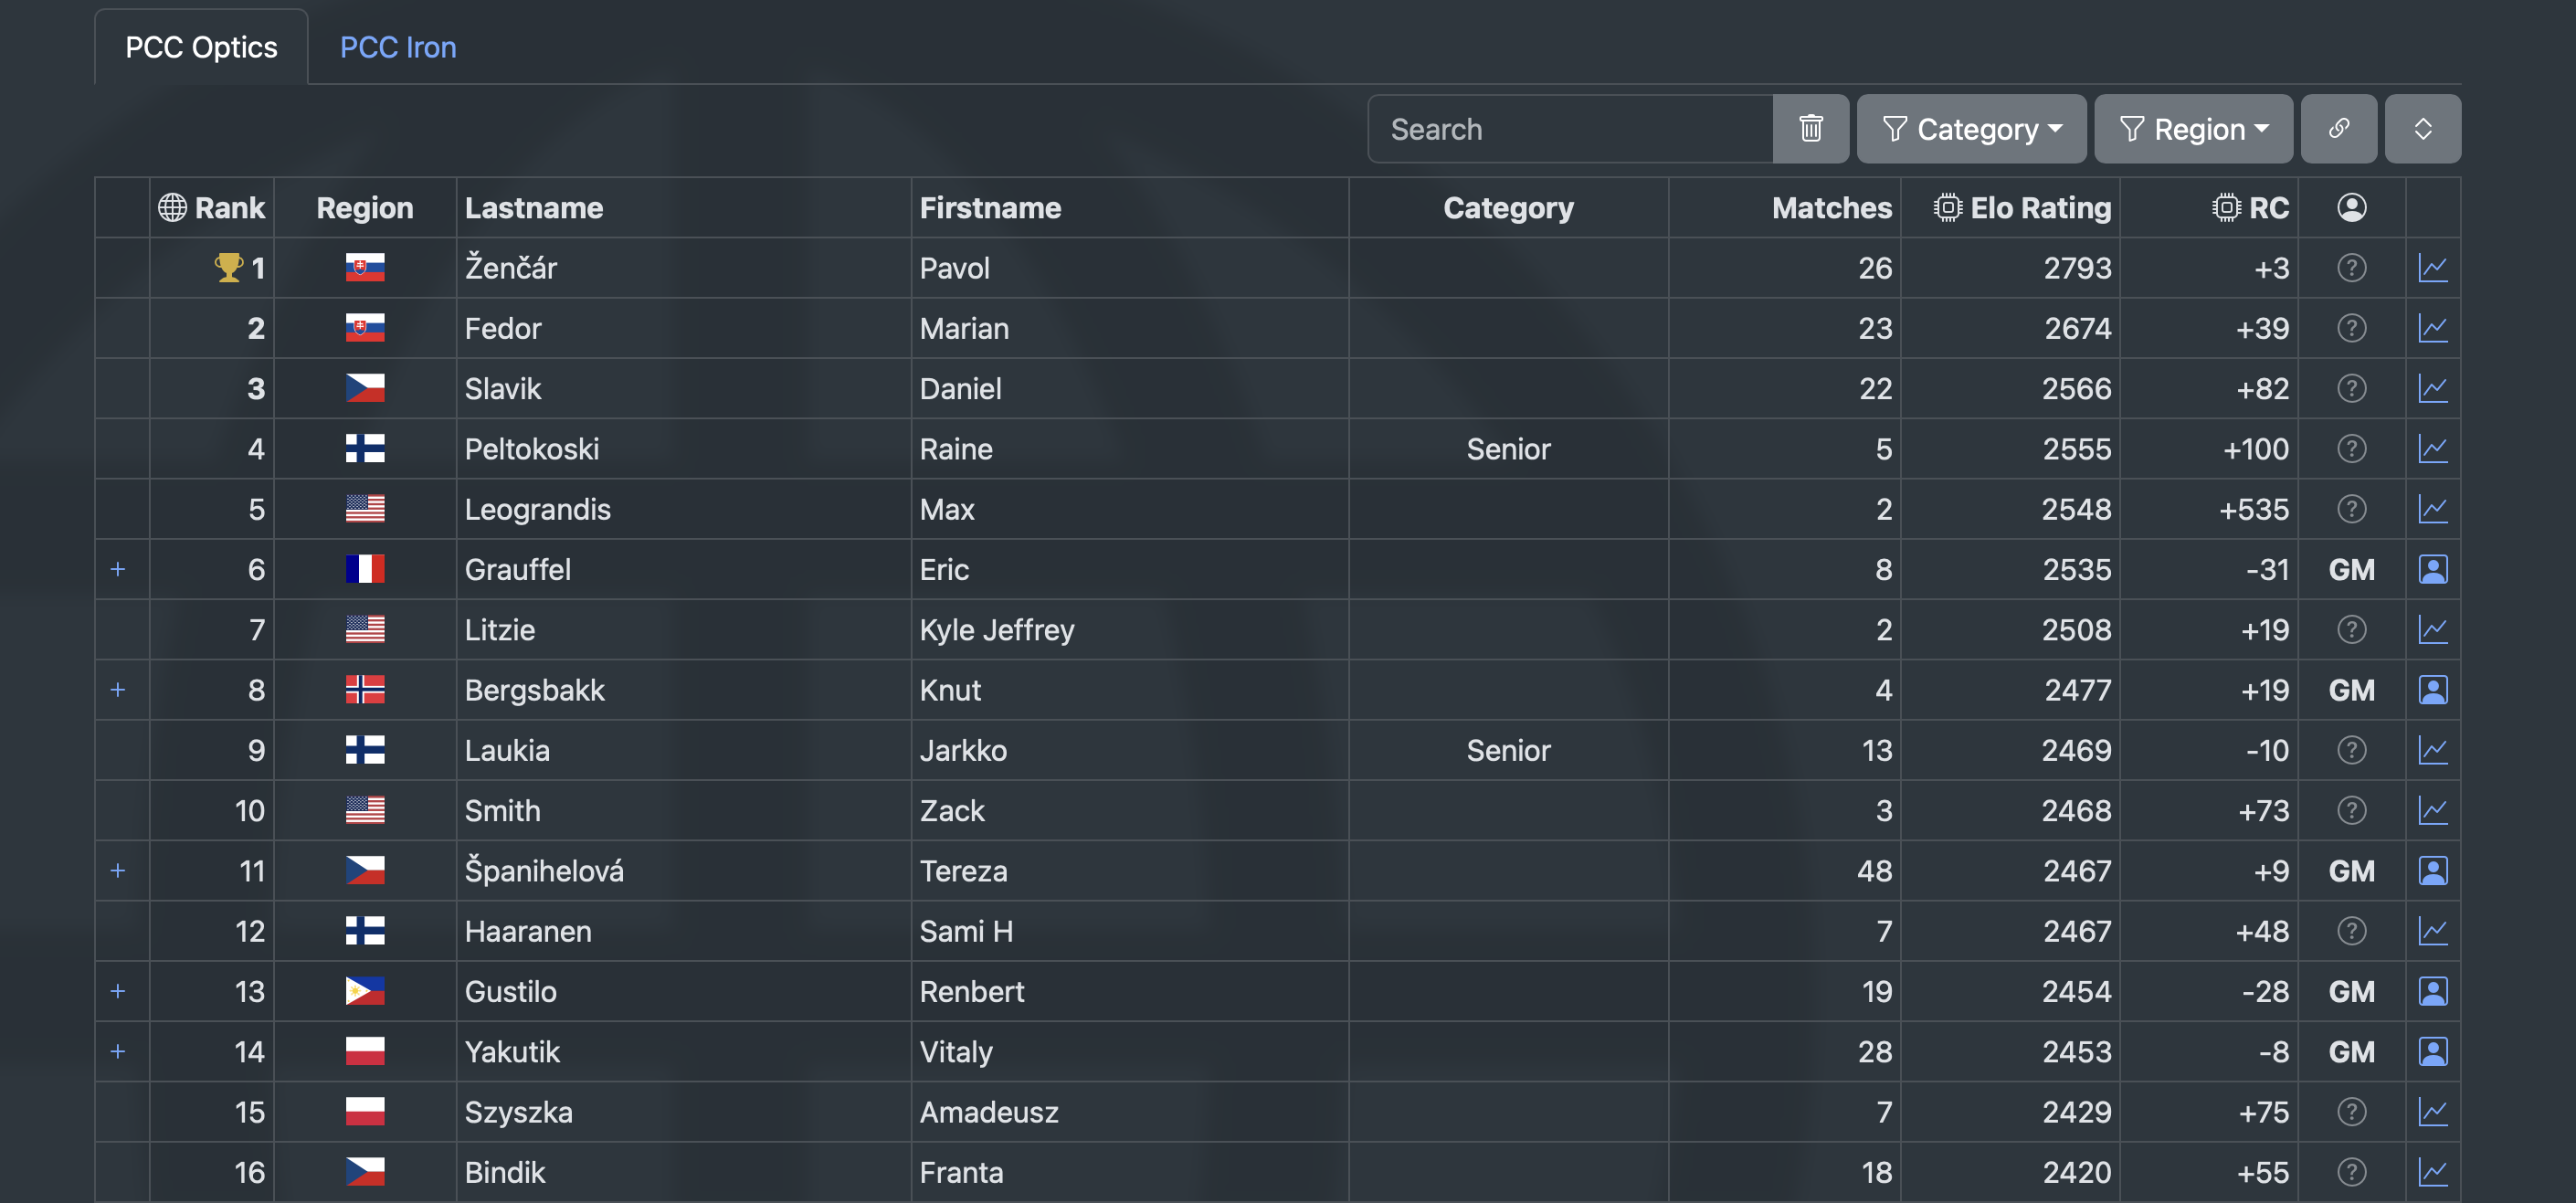Viewport: 2576px width, 1203px height.
Task: Switch to the PCC Iron tab
Action: tap(398, 47)
